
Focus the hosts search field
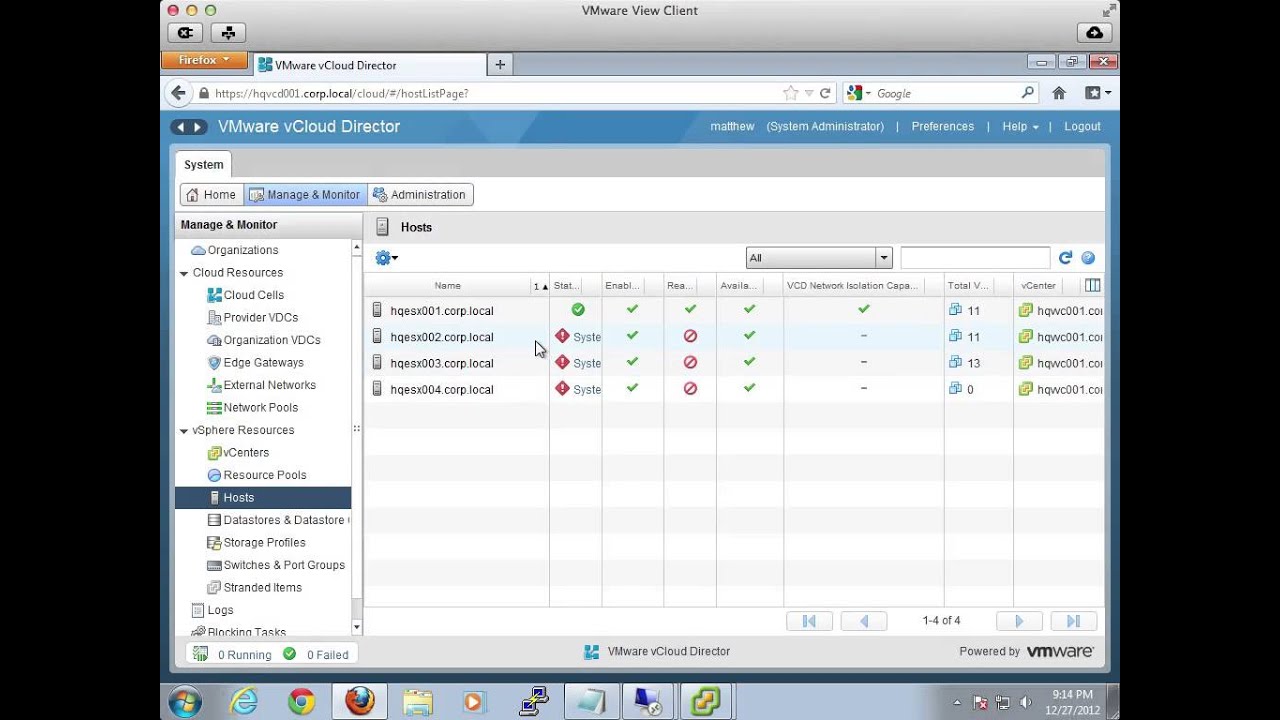click(975, 258)
